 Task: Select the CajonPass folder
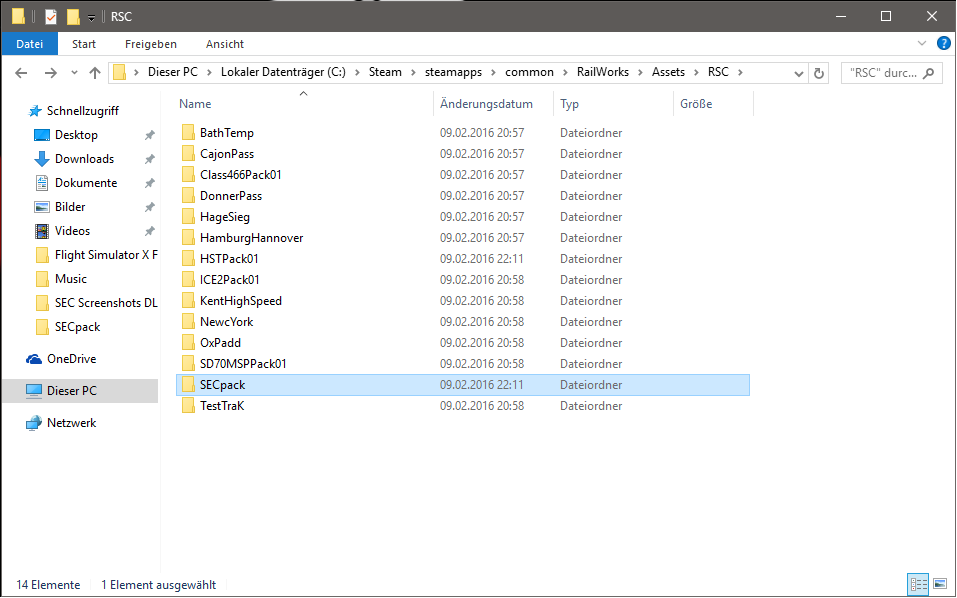pyautogui.click(x=226, y=154)
